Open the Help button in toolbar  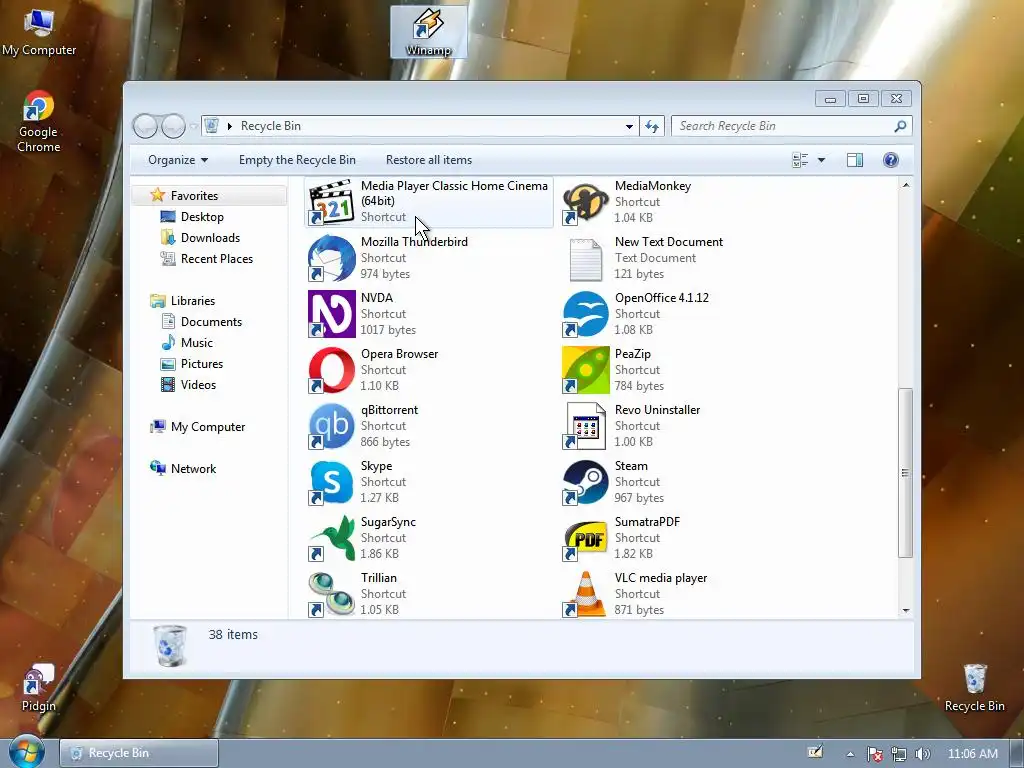coord(891,160)
